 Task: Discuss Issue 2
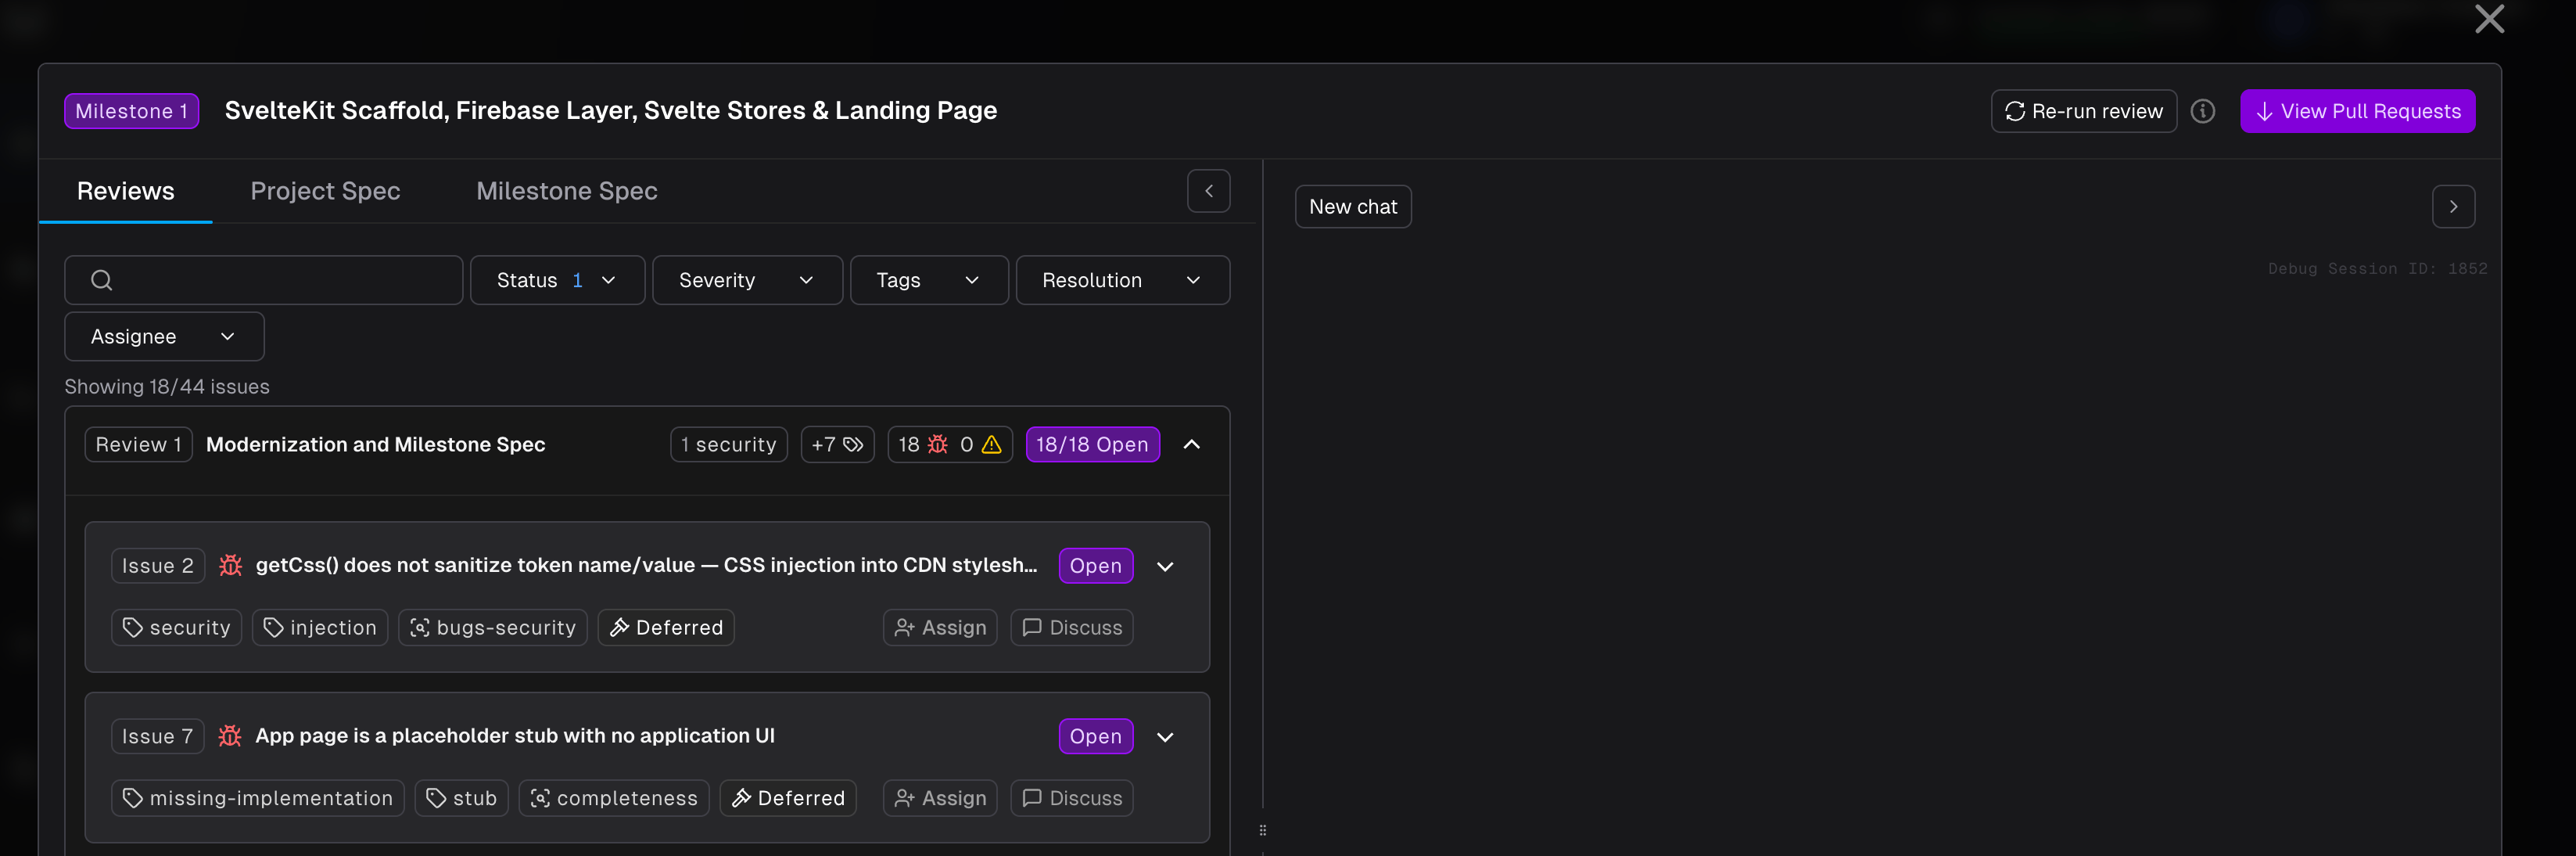click(x=1071, y=628)
